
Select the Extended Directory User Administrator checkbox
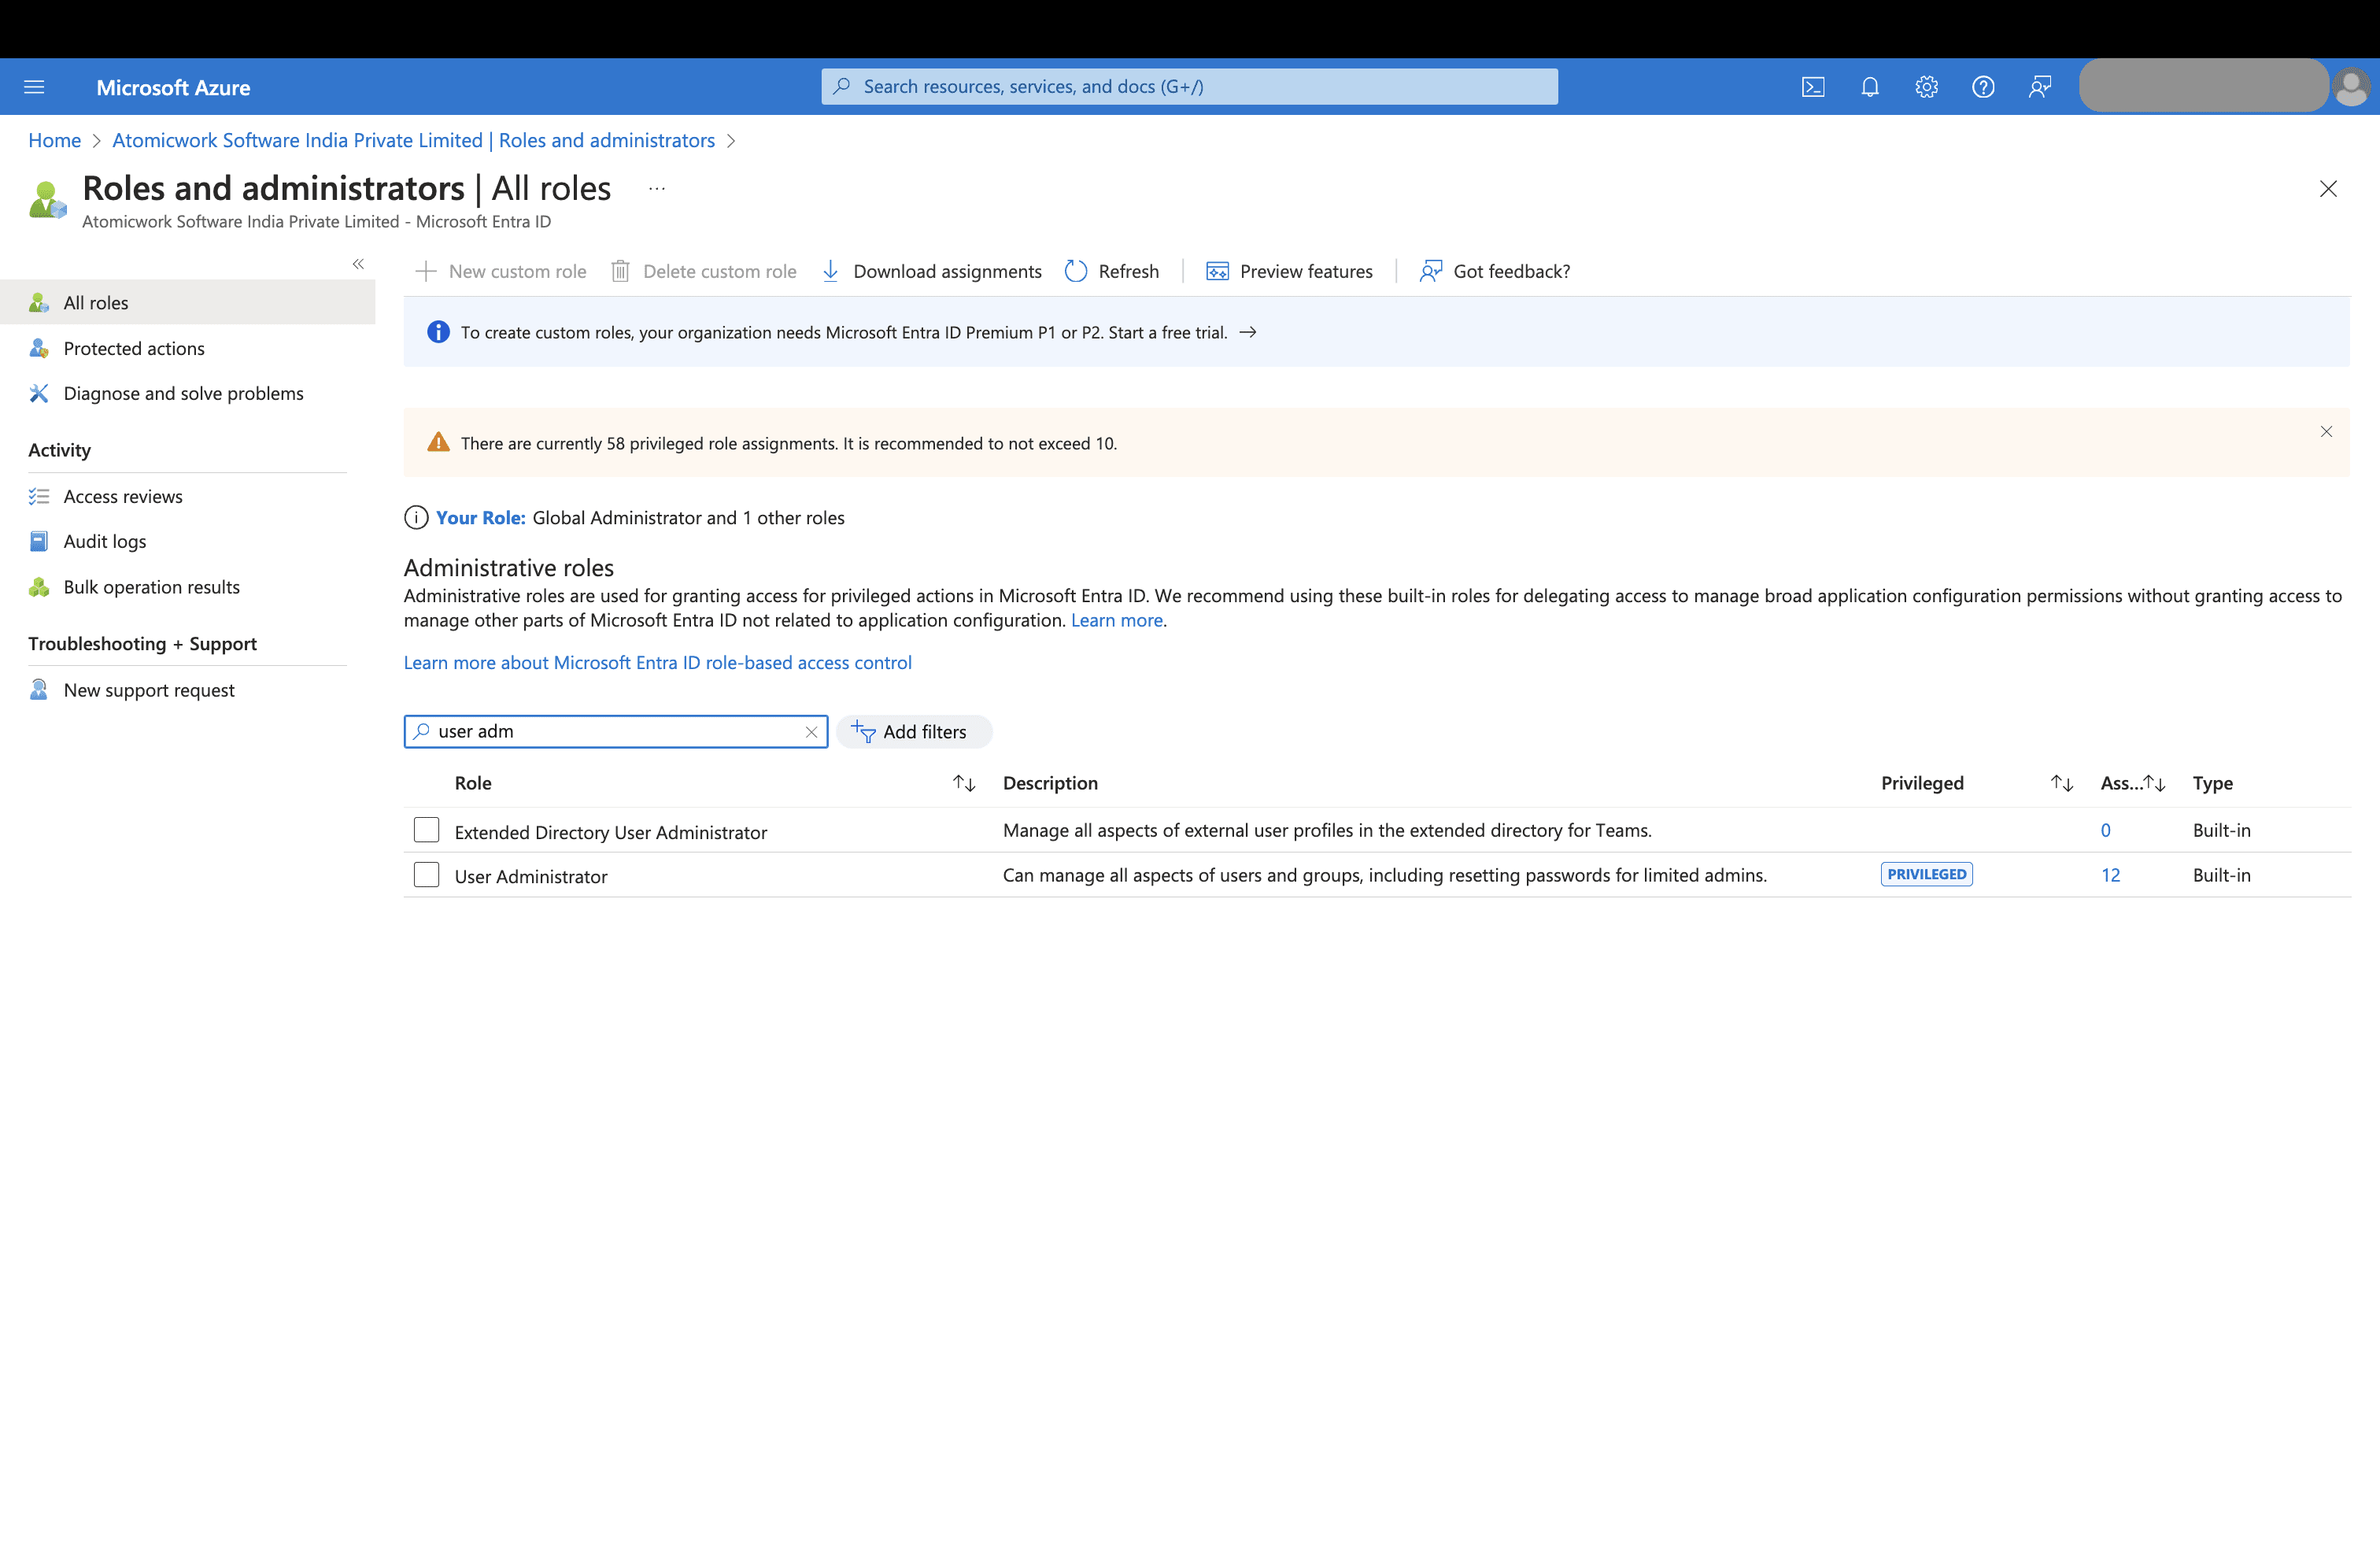coord(427,830)
